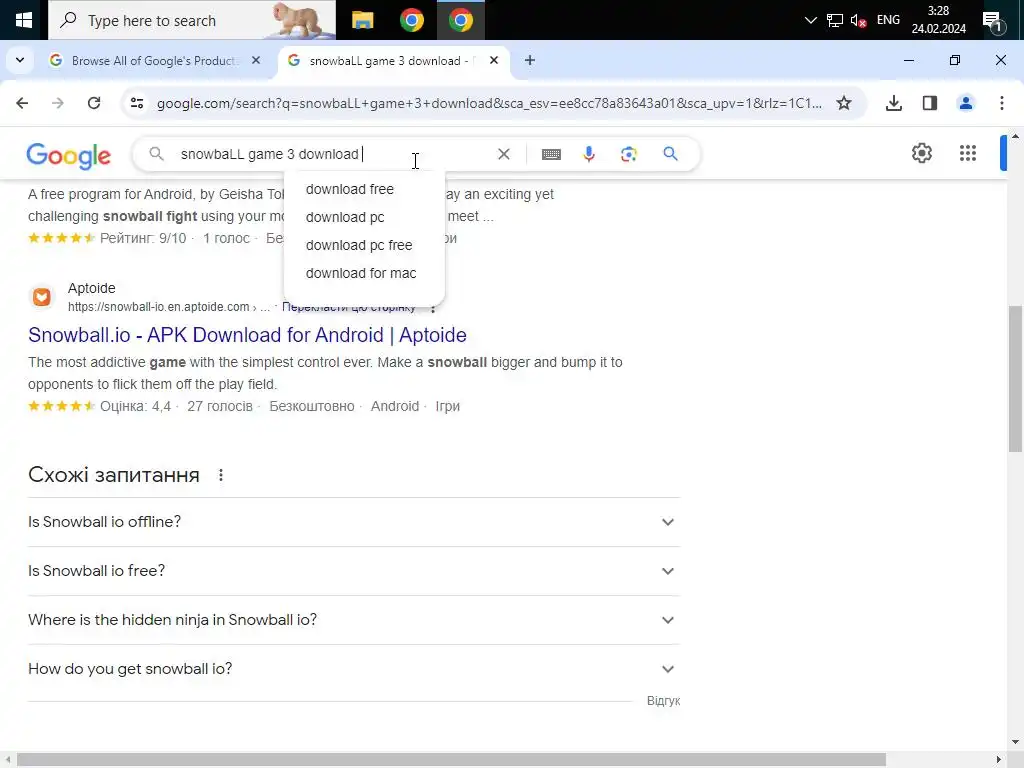The width and height of the screenshot is (1024, 768).
Task: Click the scroll-down arrow of the vertical scrollbar
Action: click(1015, 742)
